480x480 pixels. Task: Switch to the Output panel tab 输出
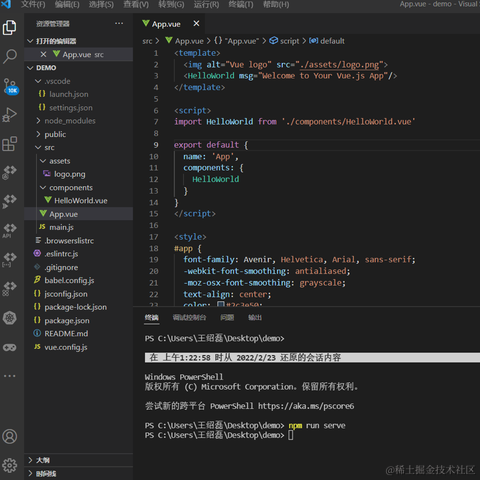255,318
